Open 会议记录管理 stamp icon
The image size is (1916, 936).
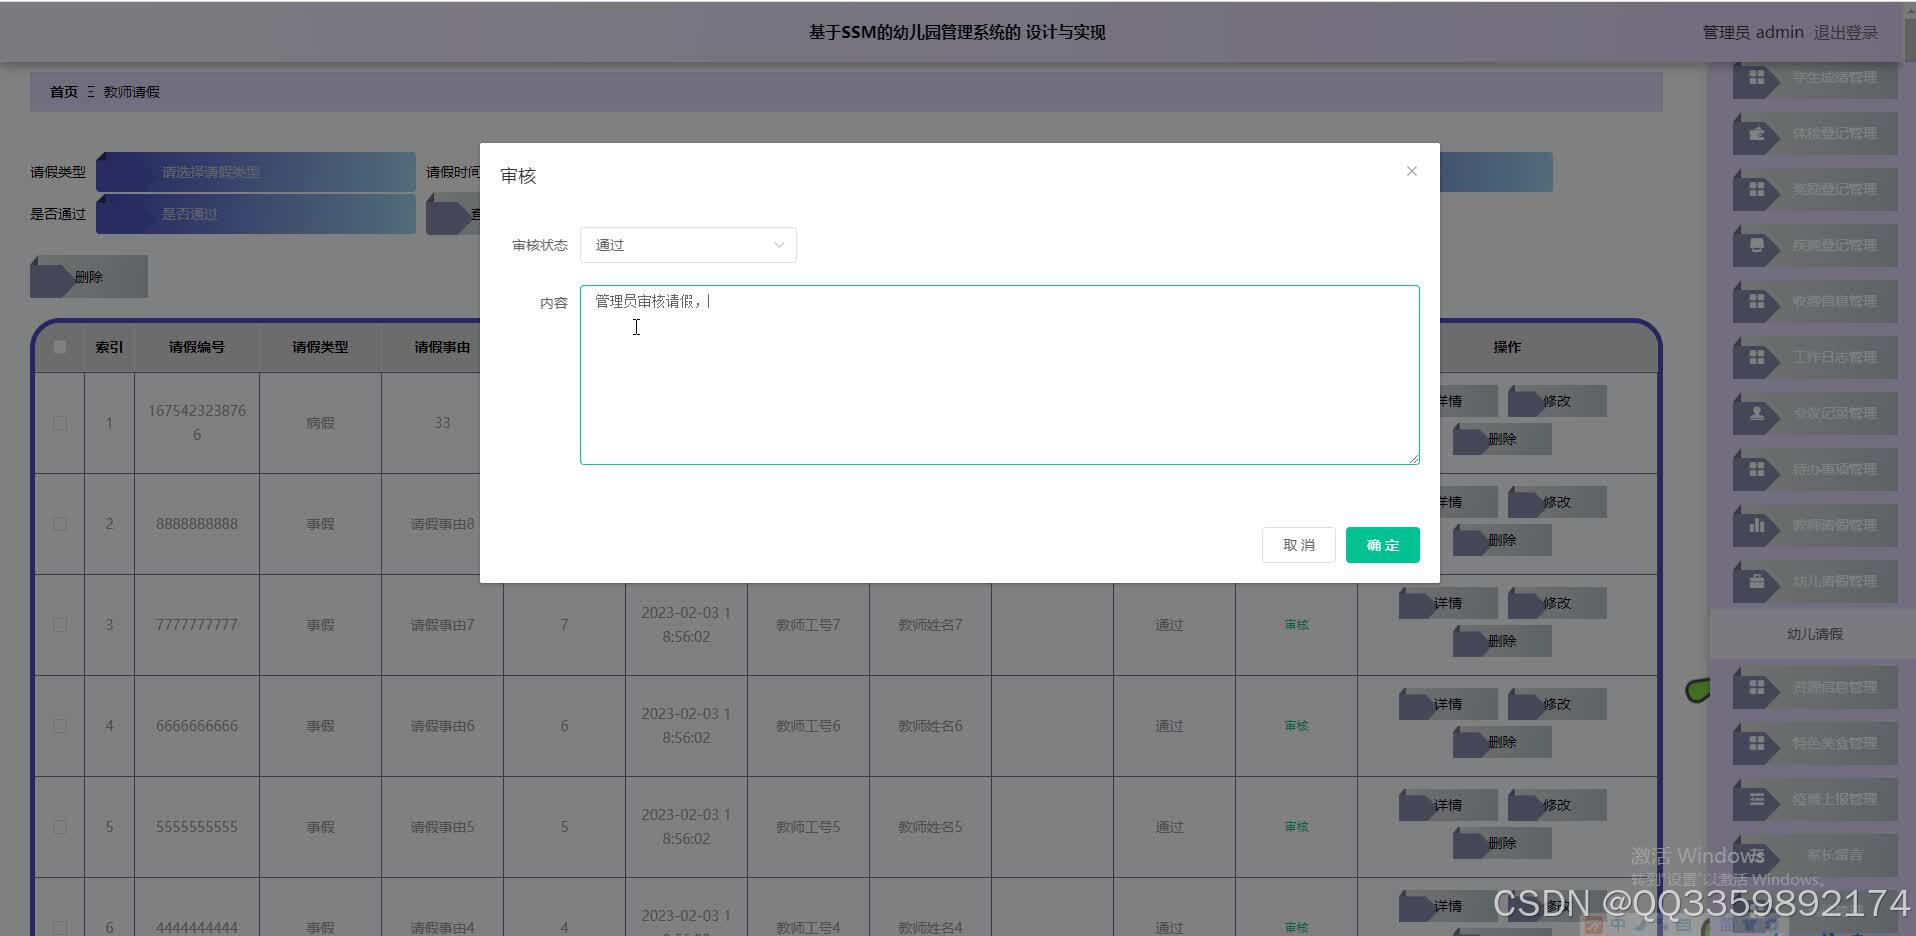1756,413
